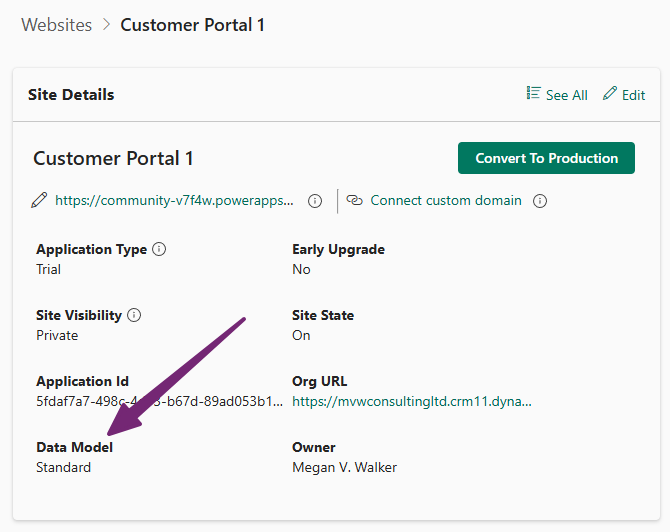Go to Websites breadcrumb
This screenshot has height=532, width=670.
pos(56,25)
